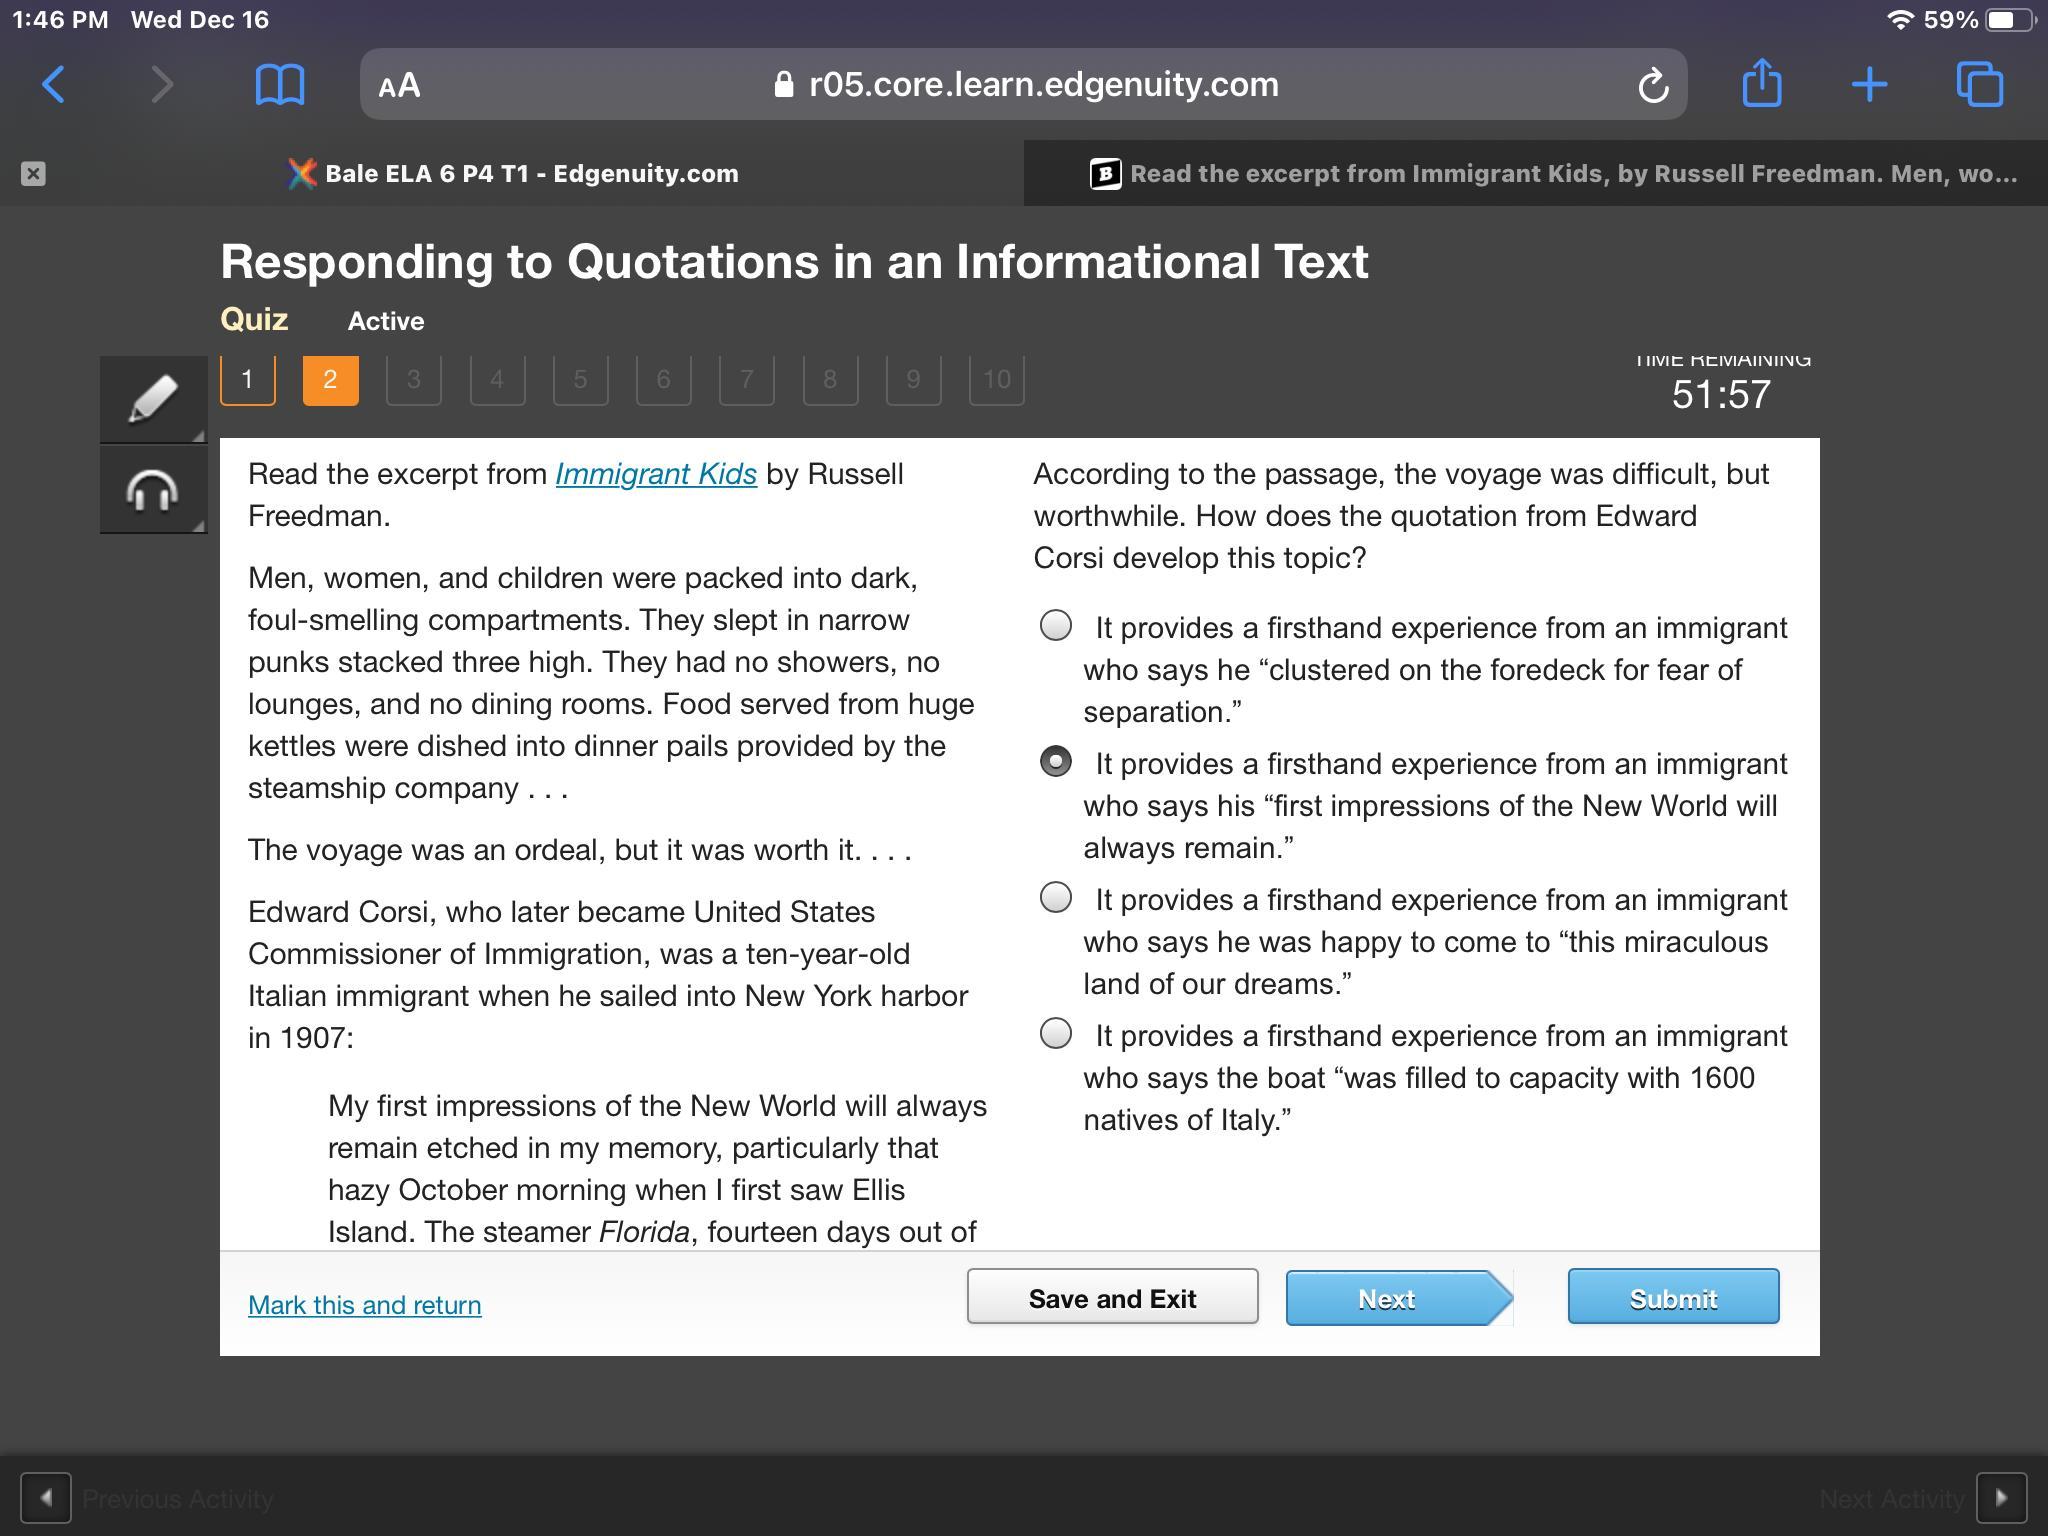Go to Next Activity arrow

coord(2001,1498)
